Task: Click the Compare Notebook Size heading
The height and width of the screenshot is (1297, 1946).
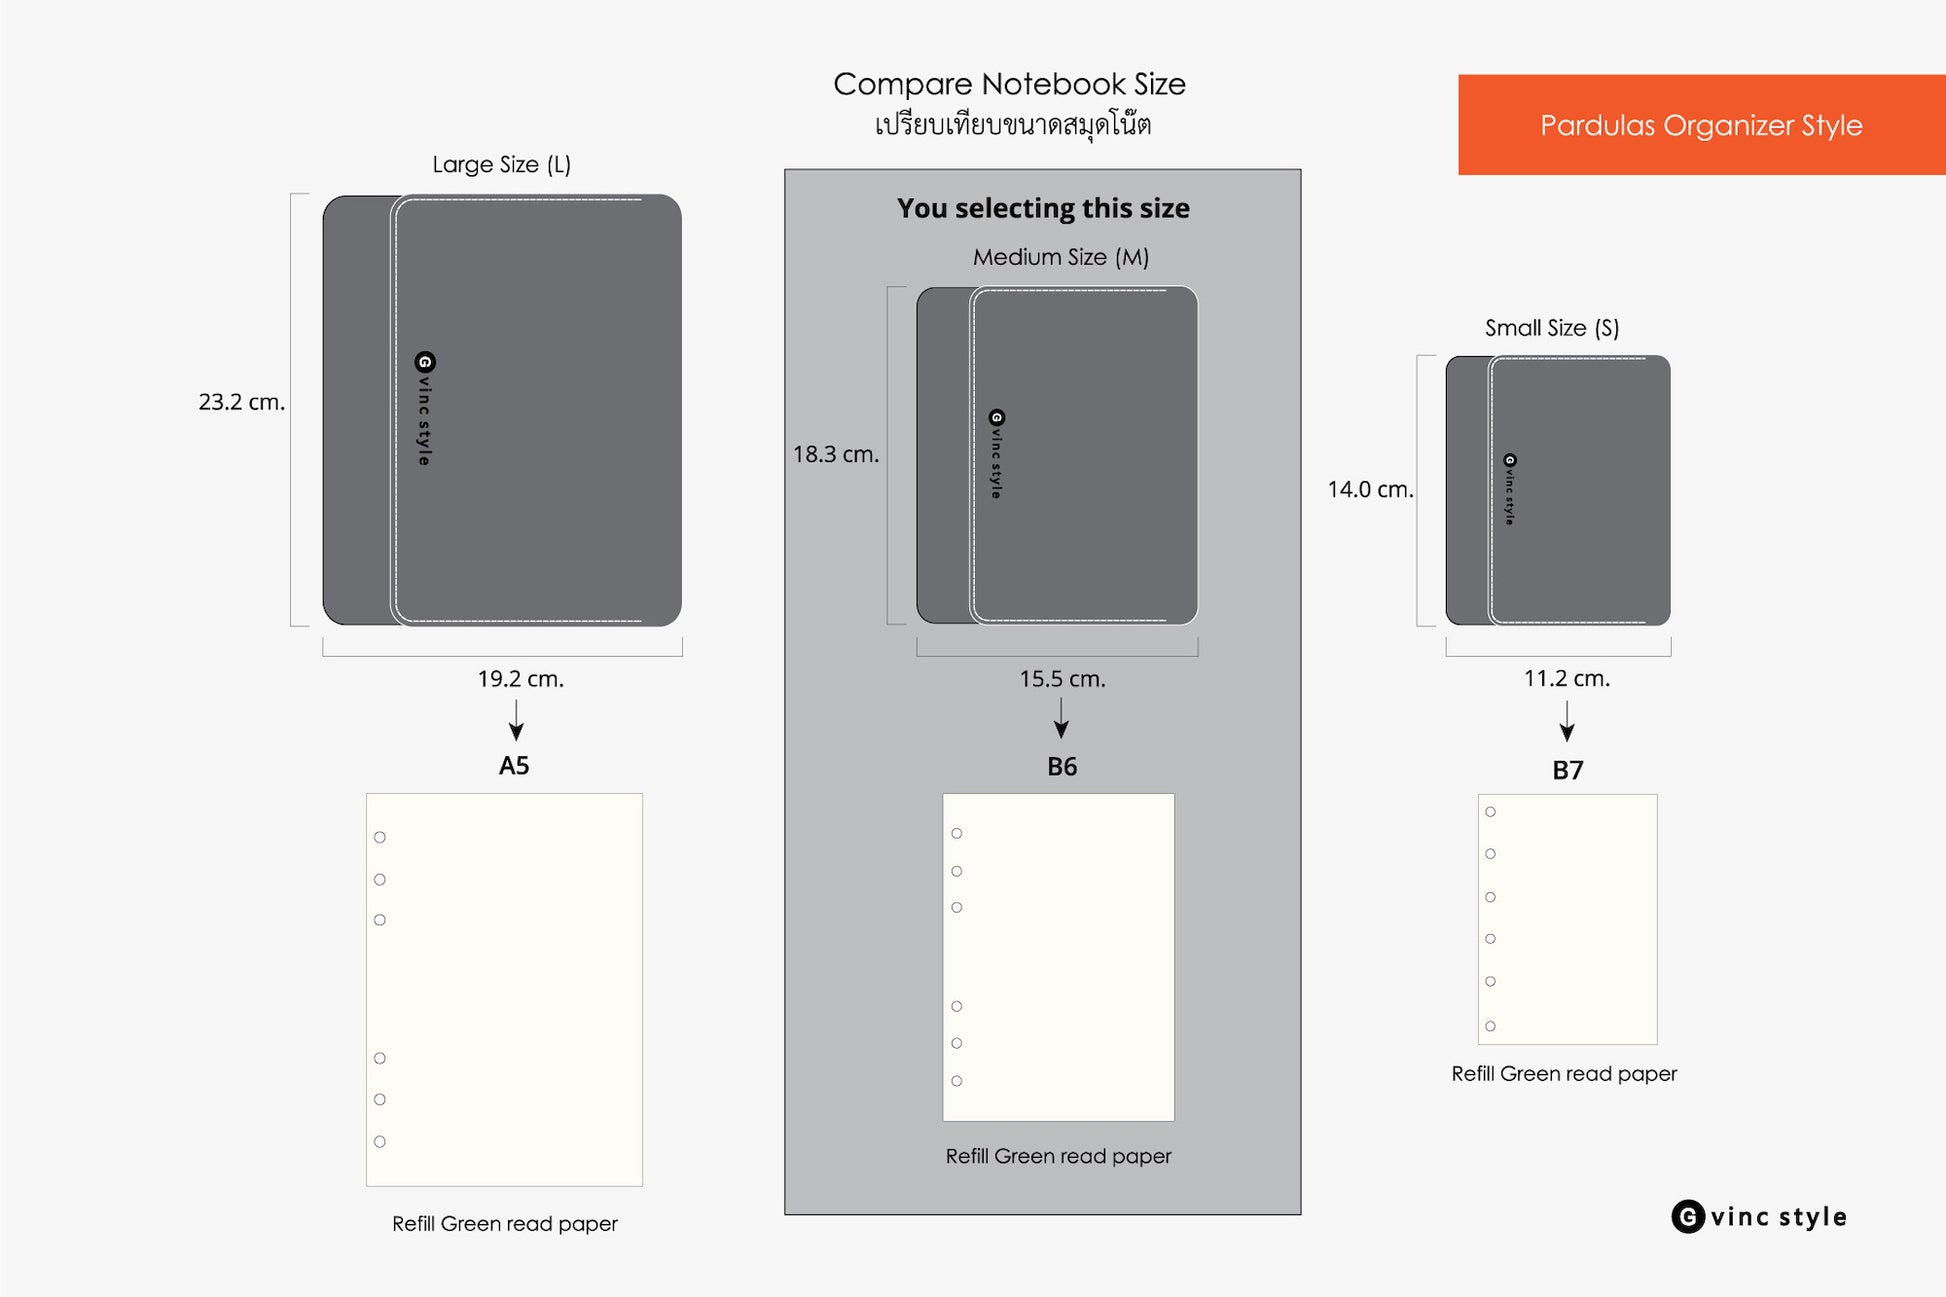Action: click(x=1009, y=84)
